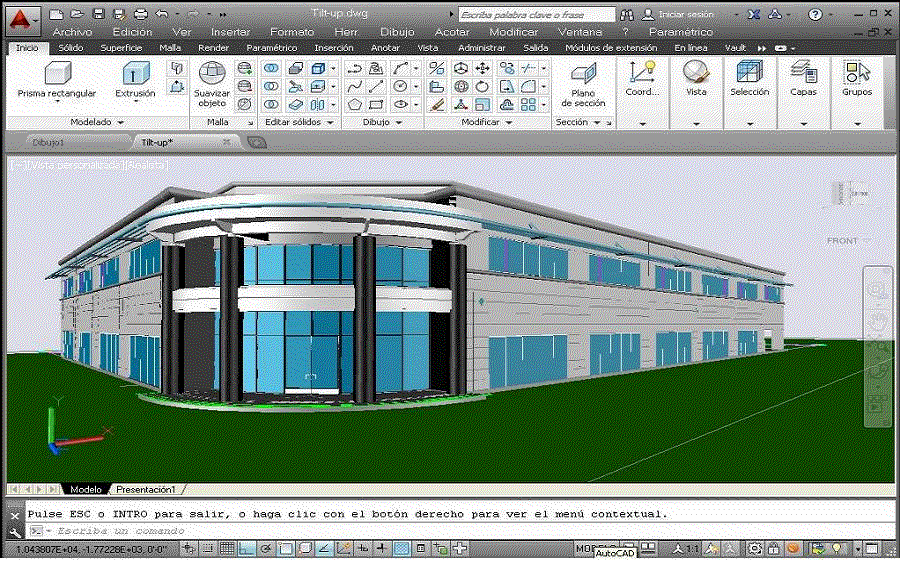901x561 pixels.
Task: Toggle the annotation scale 1:1 button
Action: tap(684, 549)
